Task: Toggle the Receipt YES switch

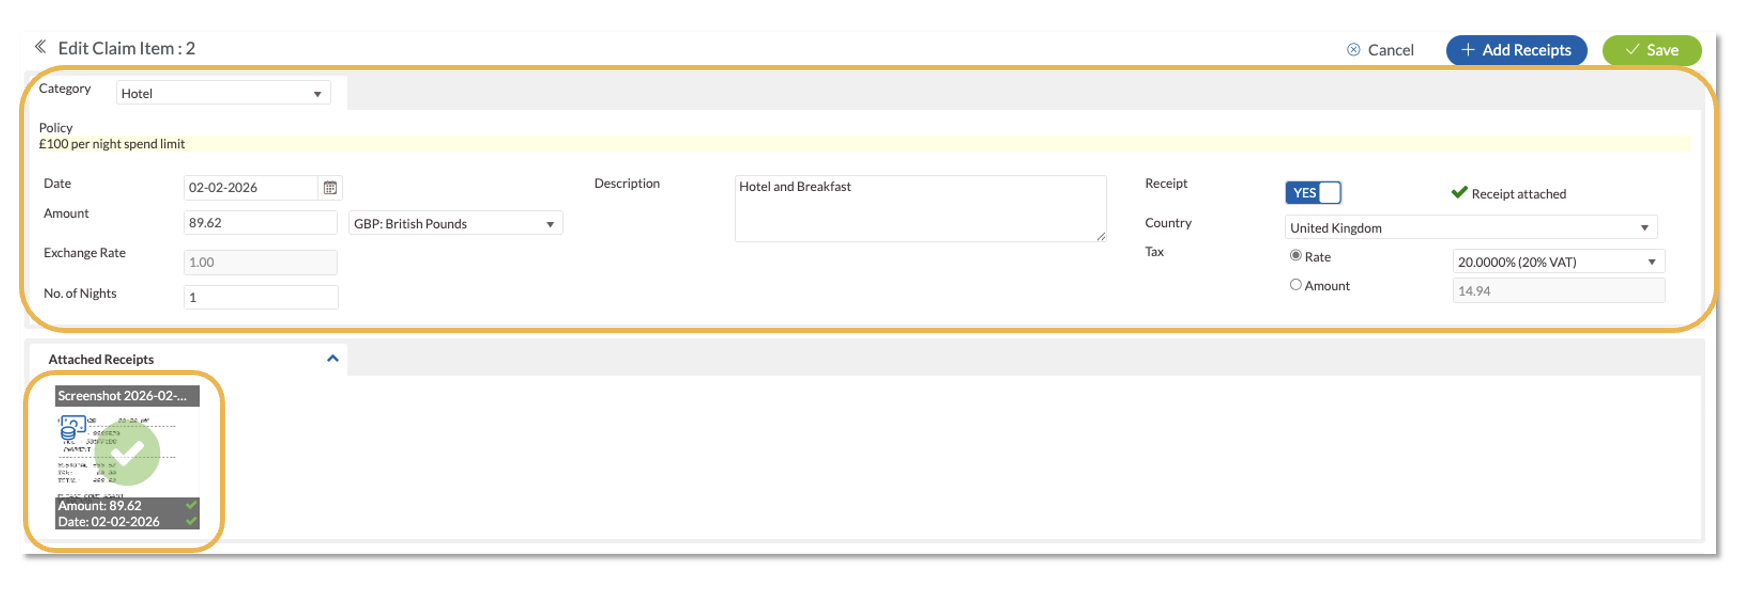Action: [1313, 193]
